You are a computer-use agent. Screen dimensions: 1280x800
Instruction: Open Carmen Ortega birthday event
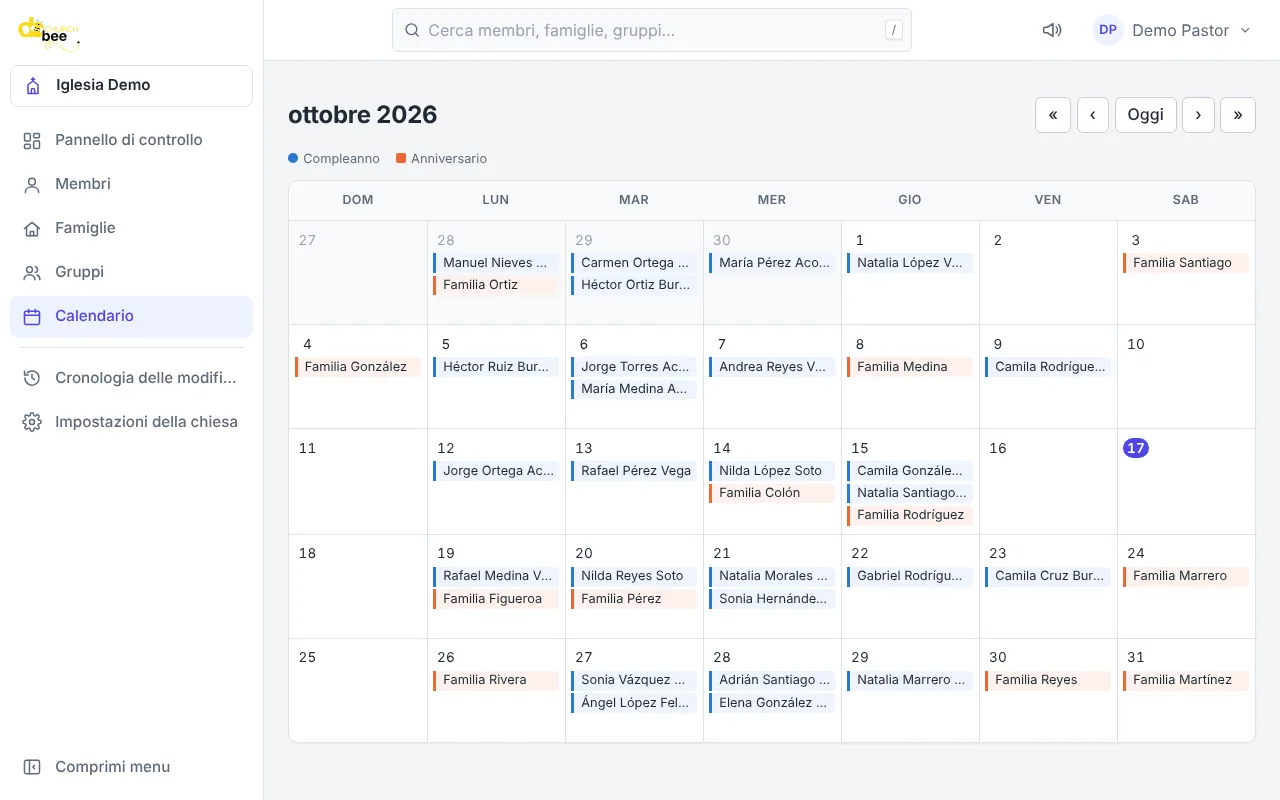[634, 263]
